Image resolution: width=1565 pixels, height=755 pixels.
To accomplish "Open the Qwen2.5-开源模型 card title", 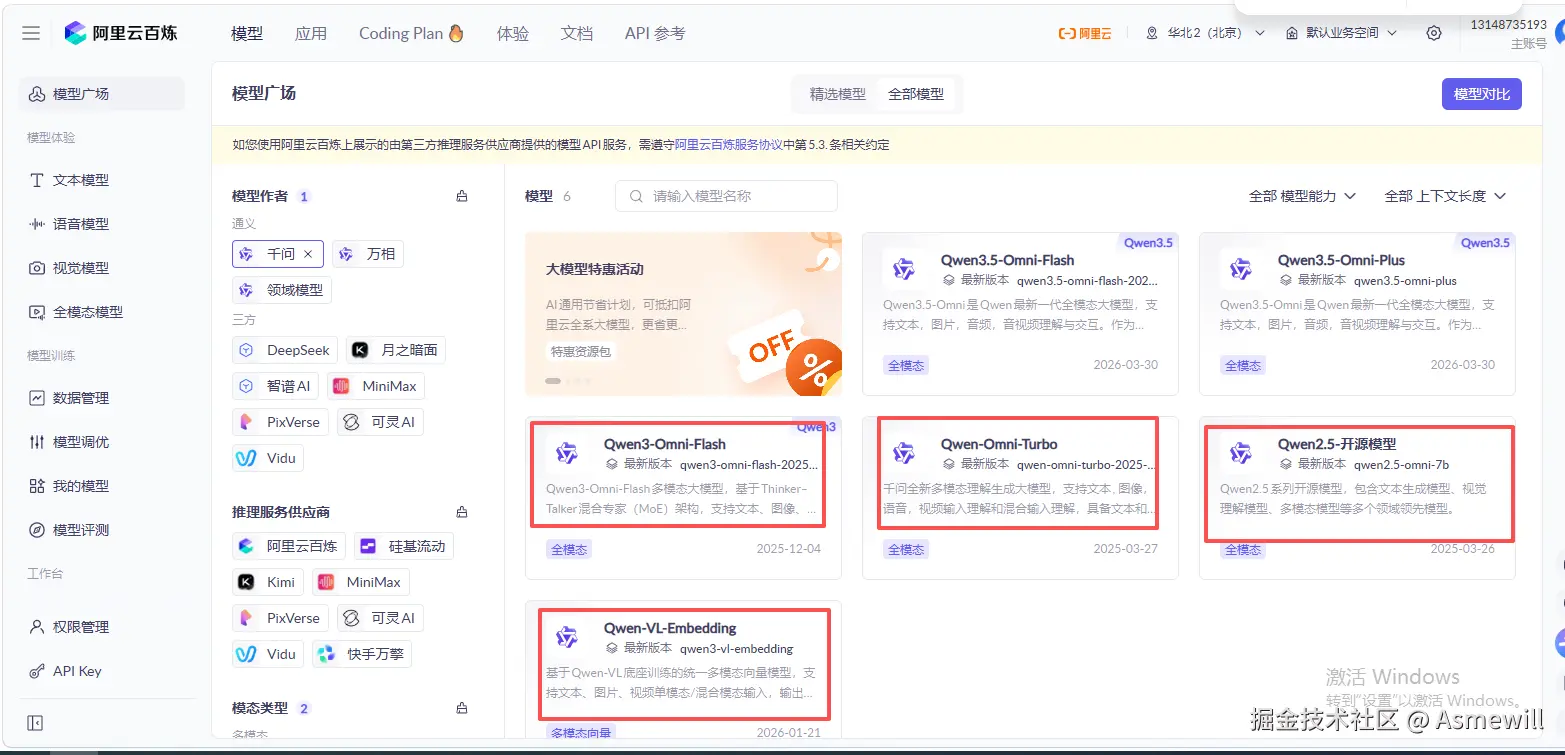I will [1337, 444].
